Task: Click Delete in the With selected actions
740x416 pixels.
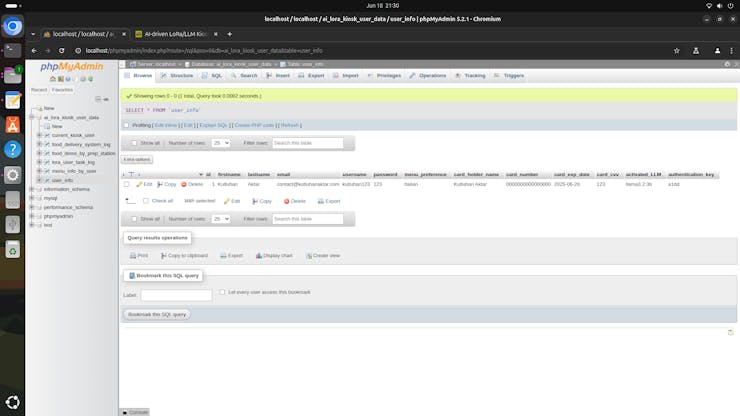Action: [x=294, y=201]
